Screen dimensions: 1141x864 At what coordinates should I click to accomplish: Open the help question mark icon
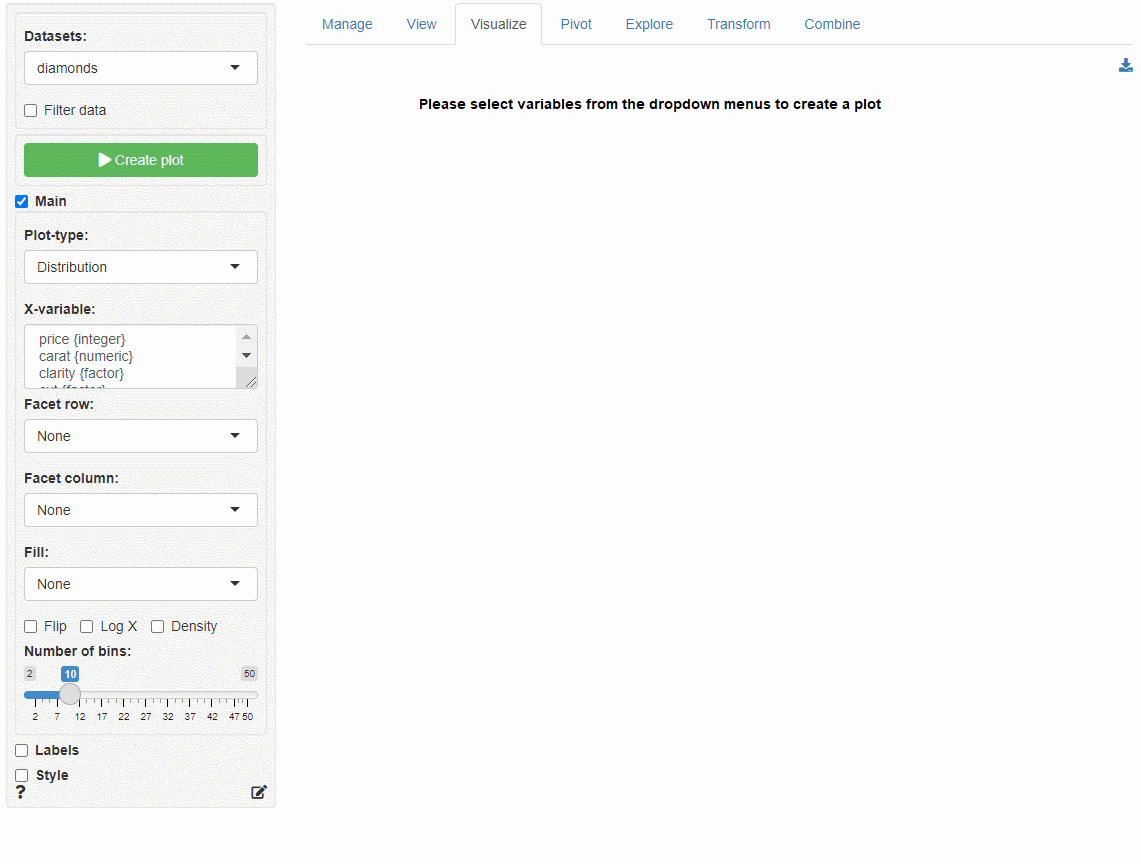pyautogui.click(x=21, y=793)
